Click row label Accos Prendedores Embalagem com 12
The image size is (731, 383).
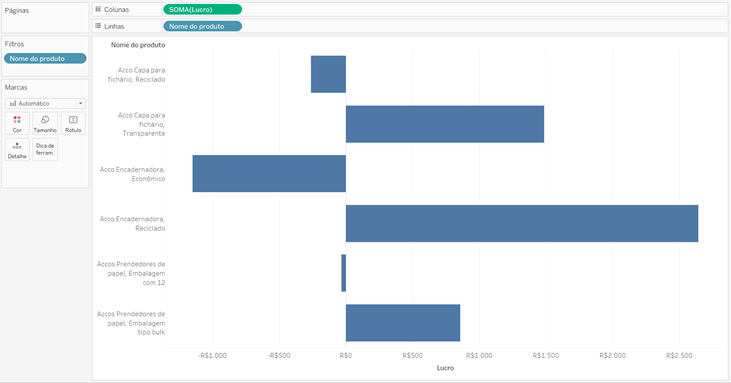pyautogui.click(x=131, y=273)
